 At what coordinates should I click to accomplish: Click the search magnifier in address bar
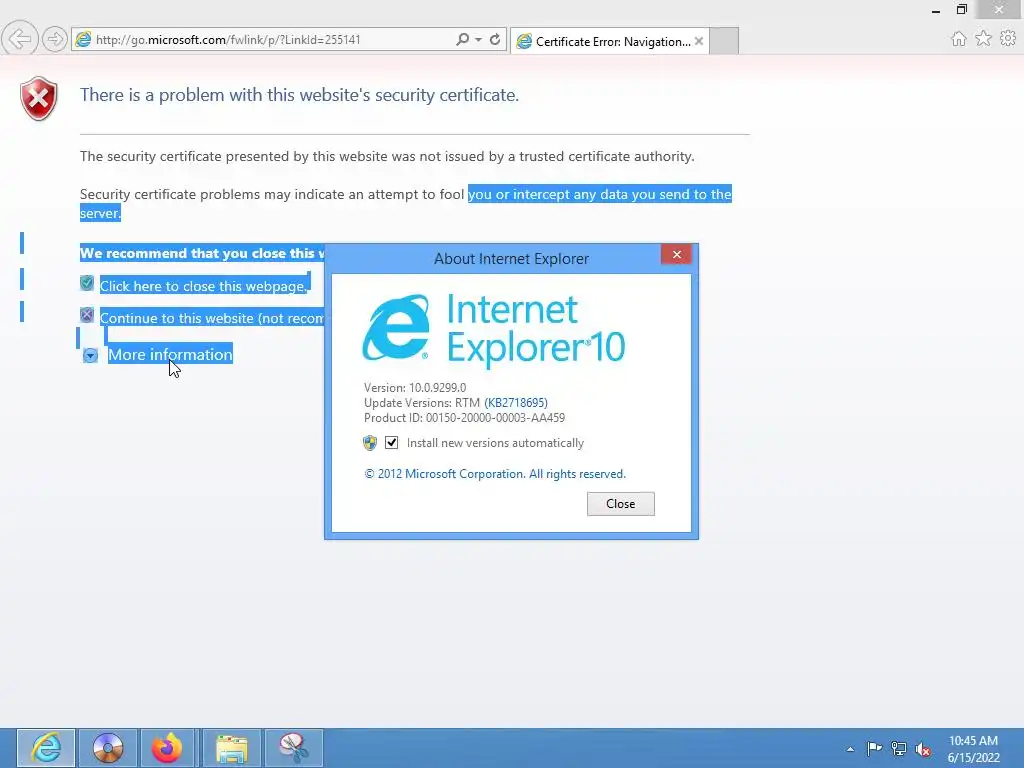pos(462,39)
